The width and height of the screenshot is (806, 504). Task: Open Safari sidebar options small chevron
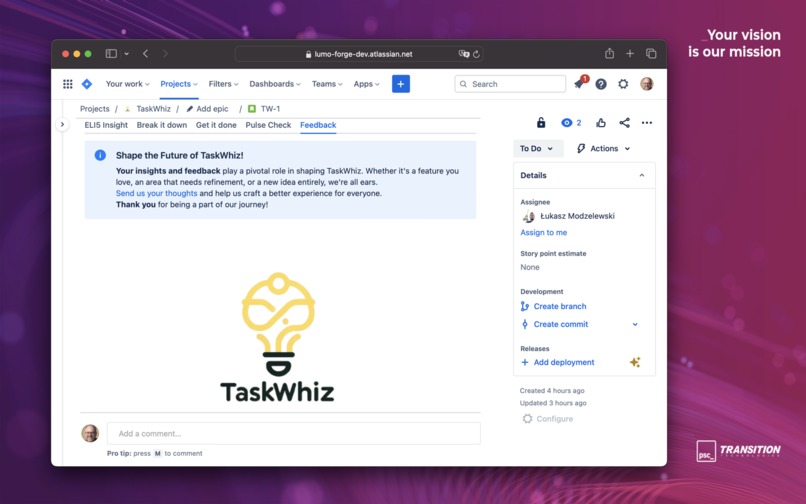(x=126, y=53)
